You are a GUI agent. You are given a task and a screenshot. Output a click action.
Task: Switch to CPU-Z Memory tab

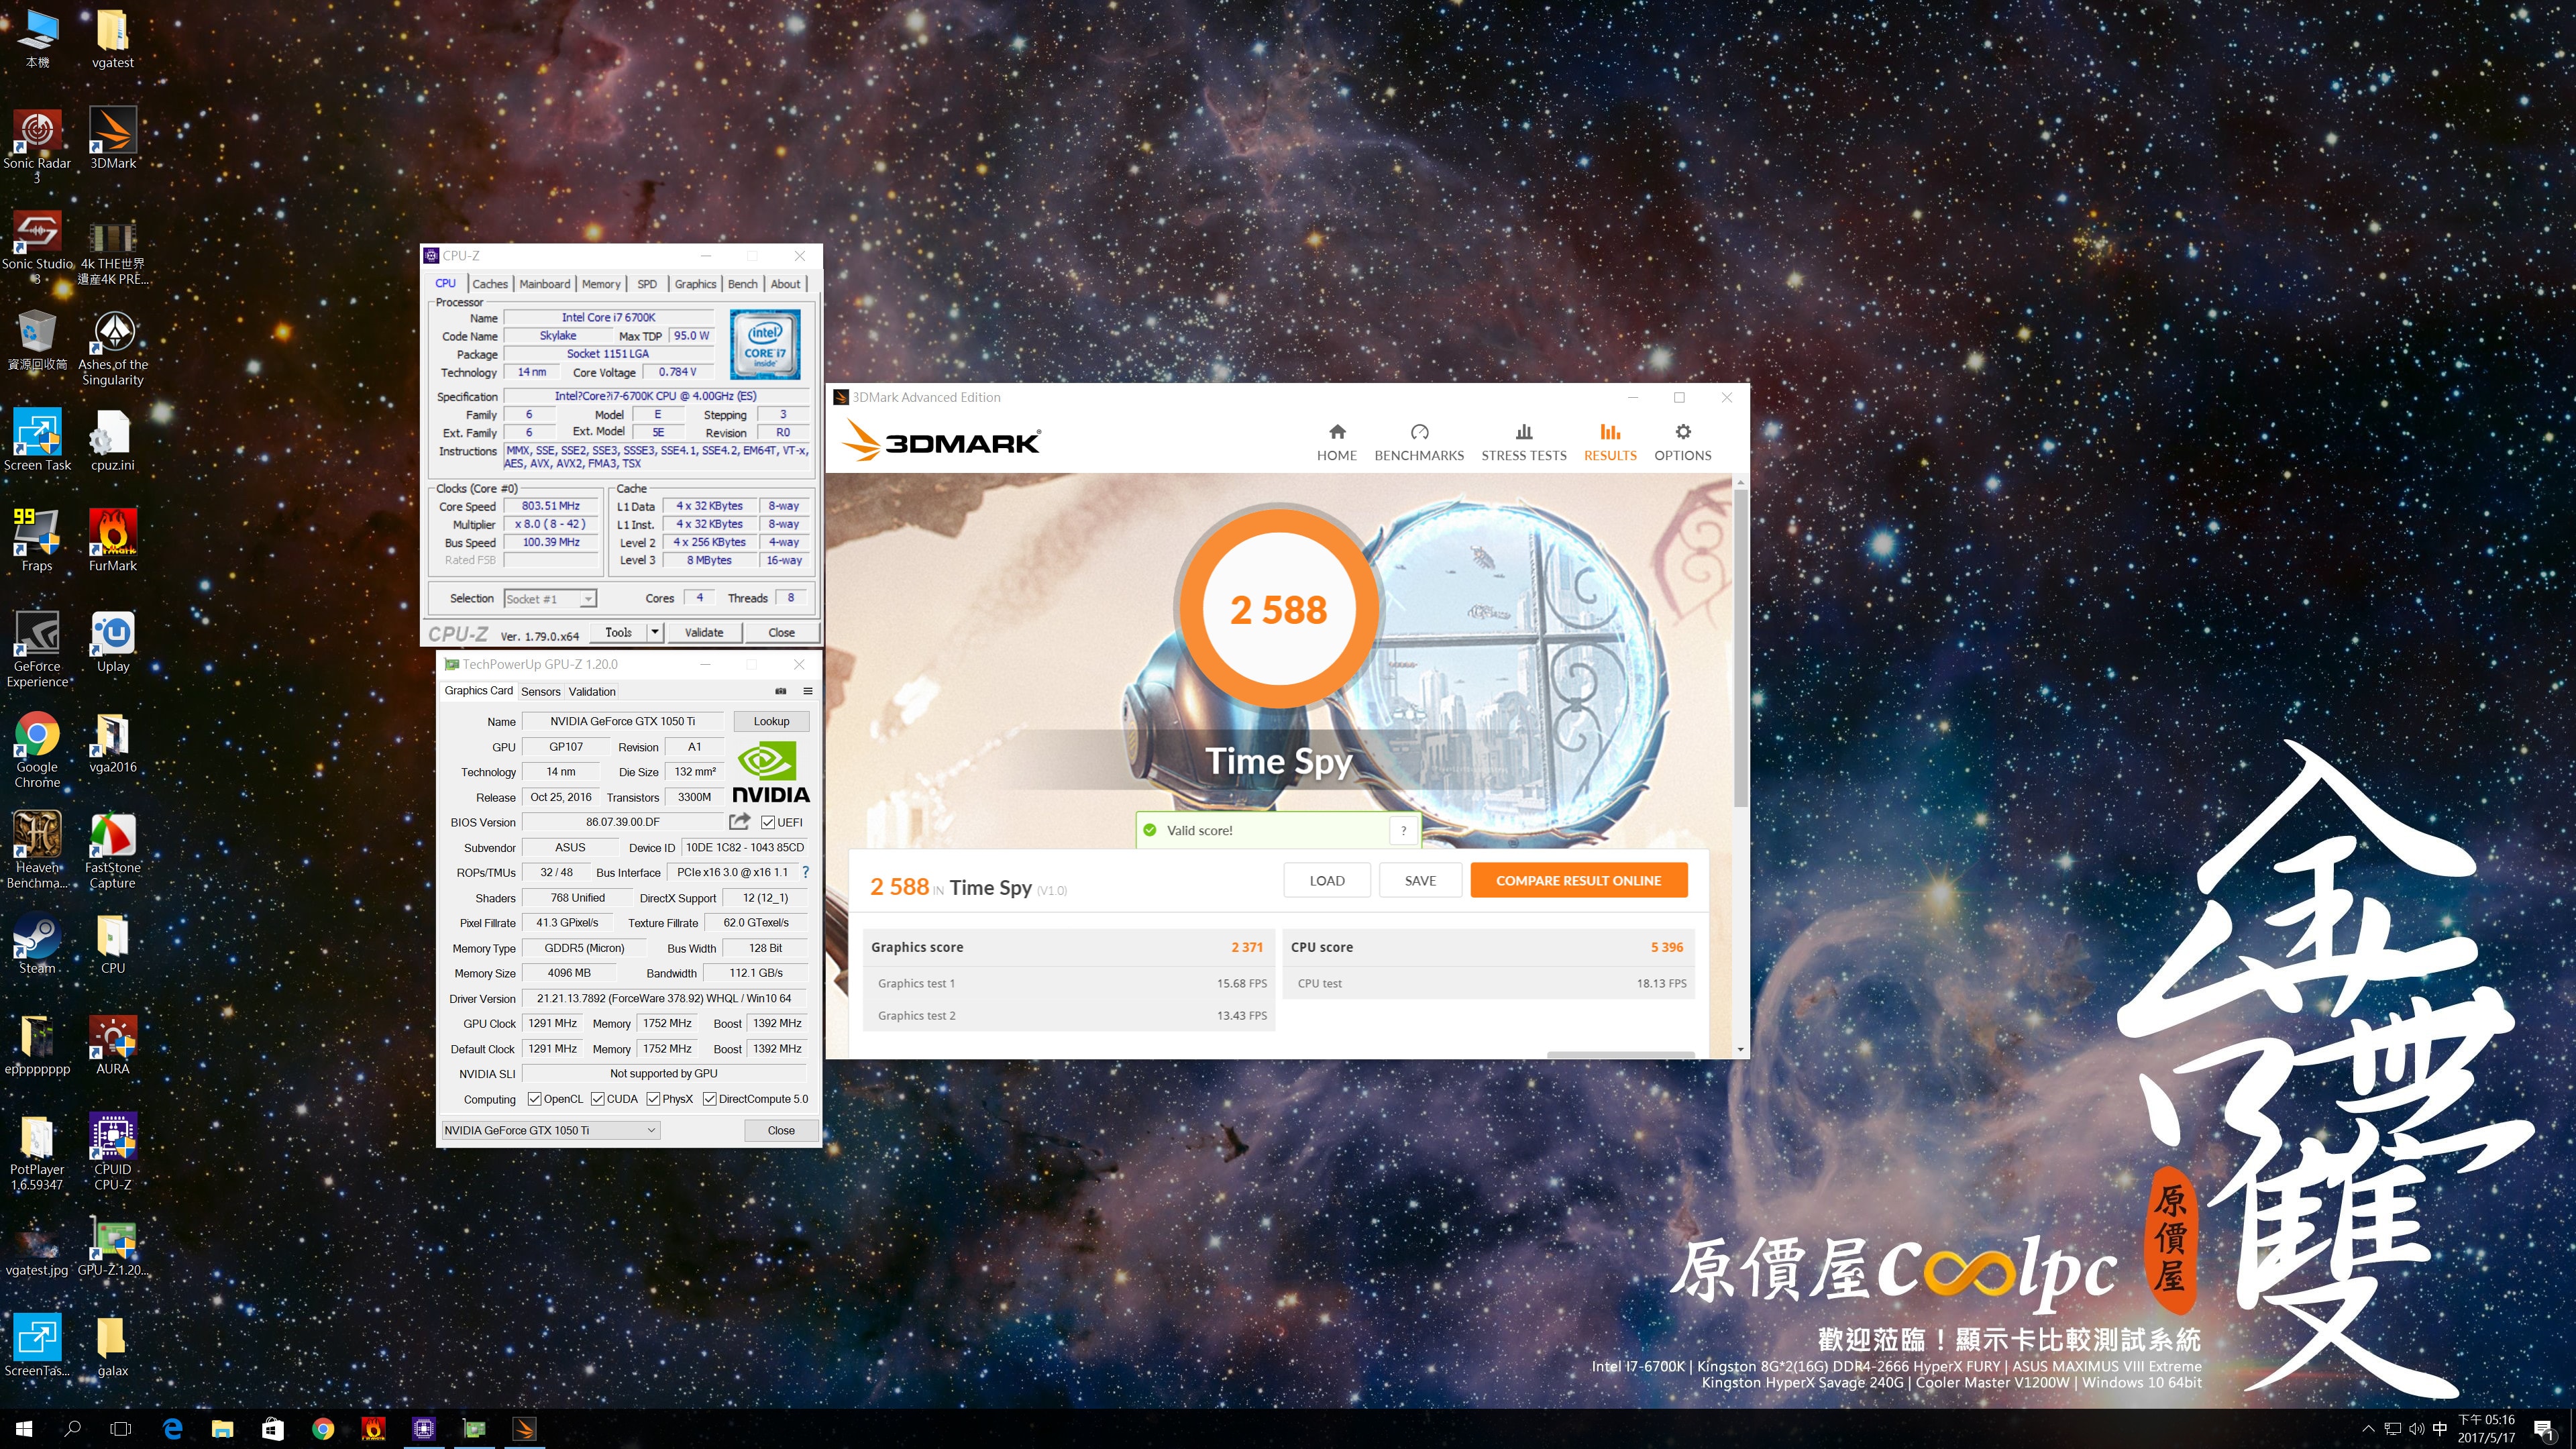pos(601,284)
